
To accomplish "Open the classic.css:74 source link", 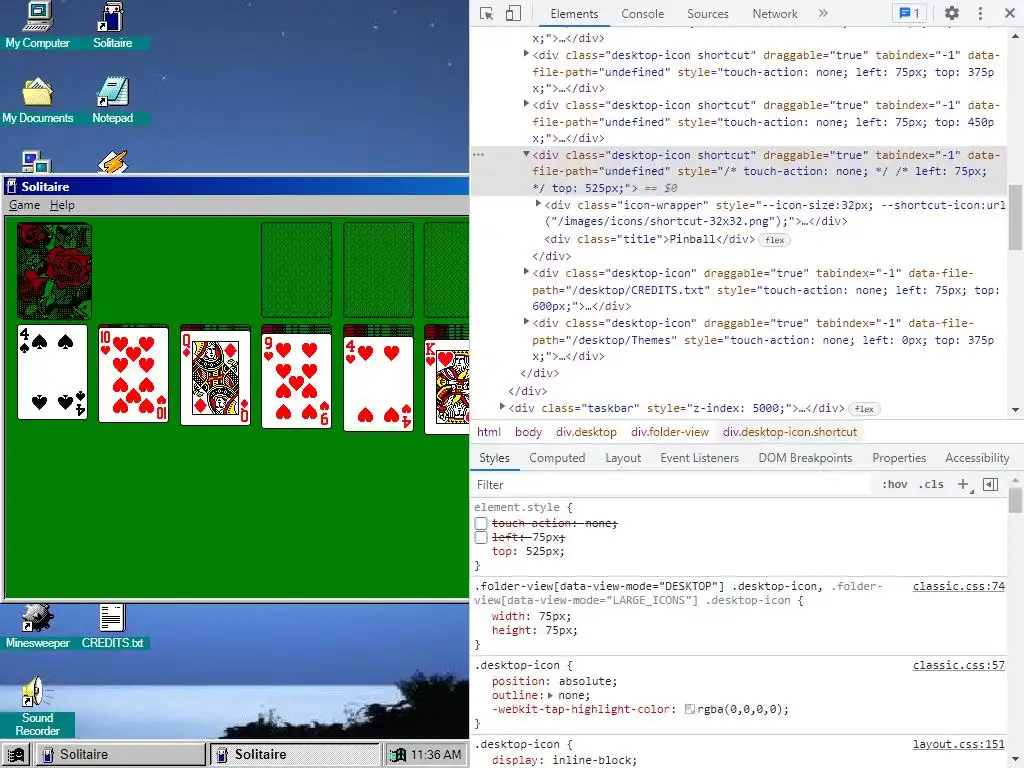I will click(959, 586).
